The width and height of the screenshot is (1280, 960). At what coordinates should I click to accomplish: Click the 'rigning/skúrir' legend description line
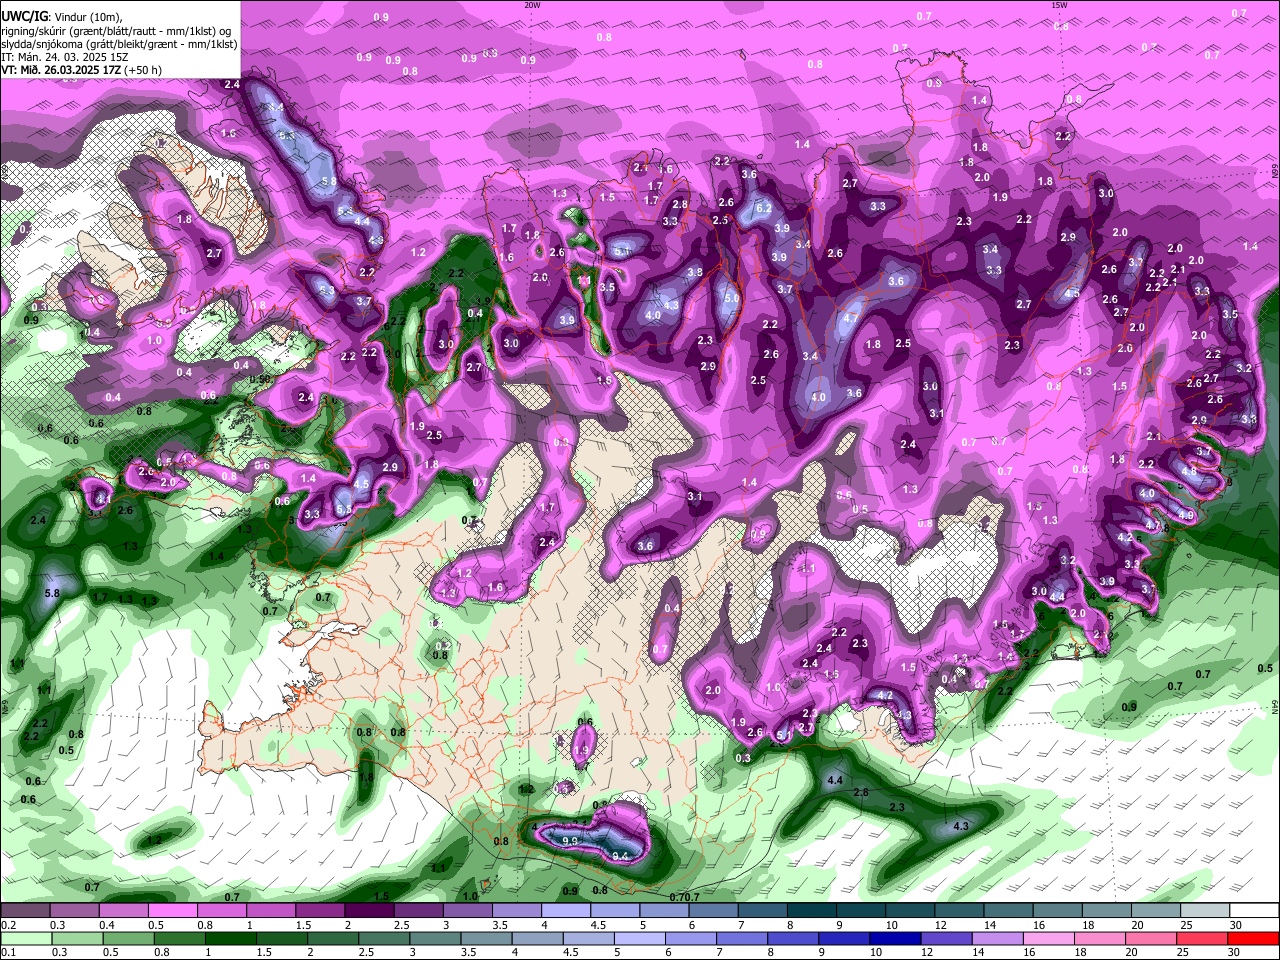(x=116, y=30)
